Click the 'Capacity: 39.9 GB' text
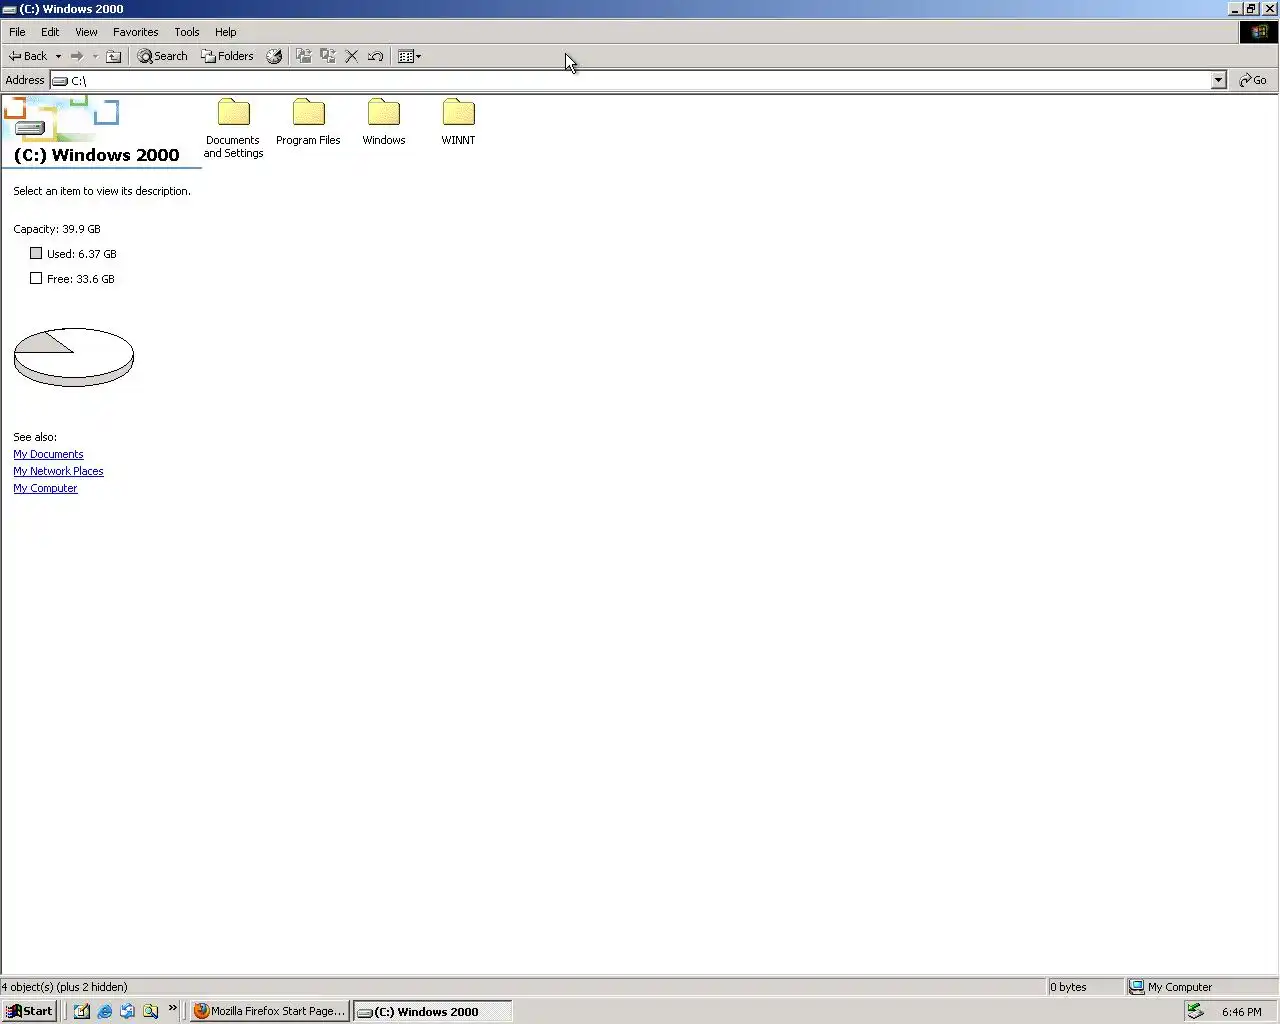This screenshot has height=1024, width=1280. 57,229
